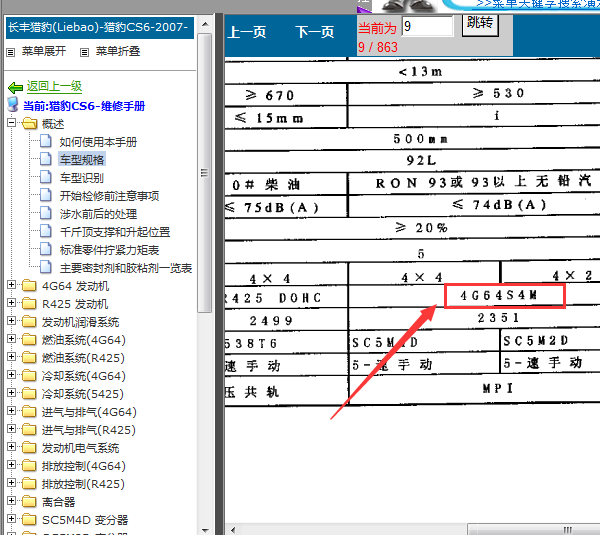The image size is (600, 535).
Task: Expand the SC5M4D 变分器 node
Action: point(11,519)
